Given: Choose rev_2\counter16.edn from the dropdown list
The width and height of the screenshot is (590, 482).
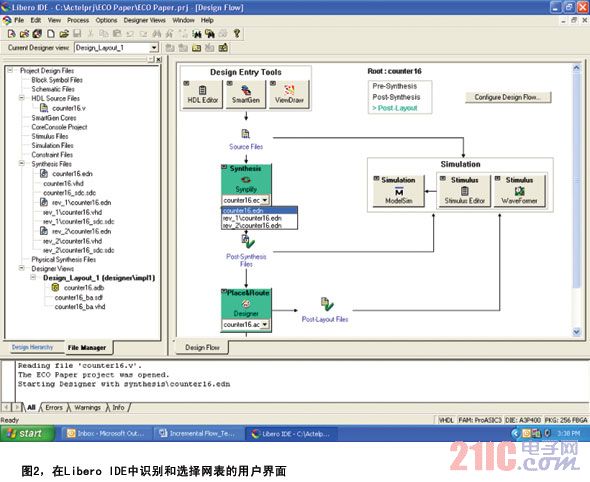Looking at the screenshot, I should pos(260,225).
